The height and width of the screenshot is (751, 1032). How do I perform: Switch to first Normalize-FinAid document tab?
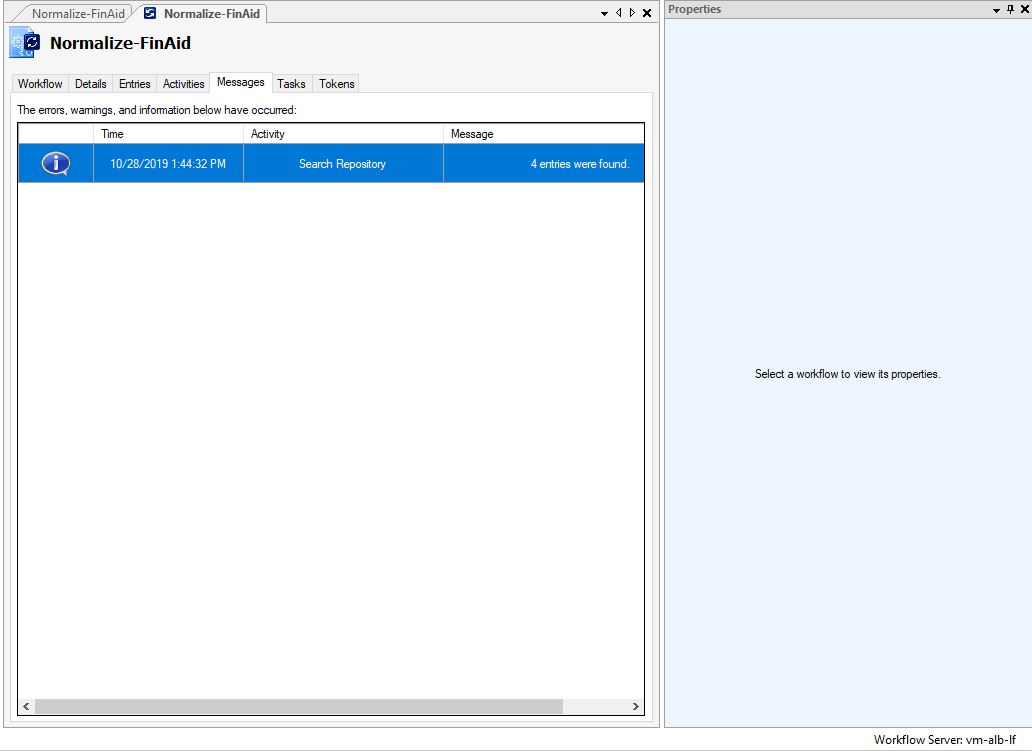[x=78, y=13]
